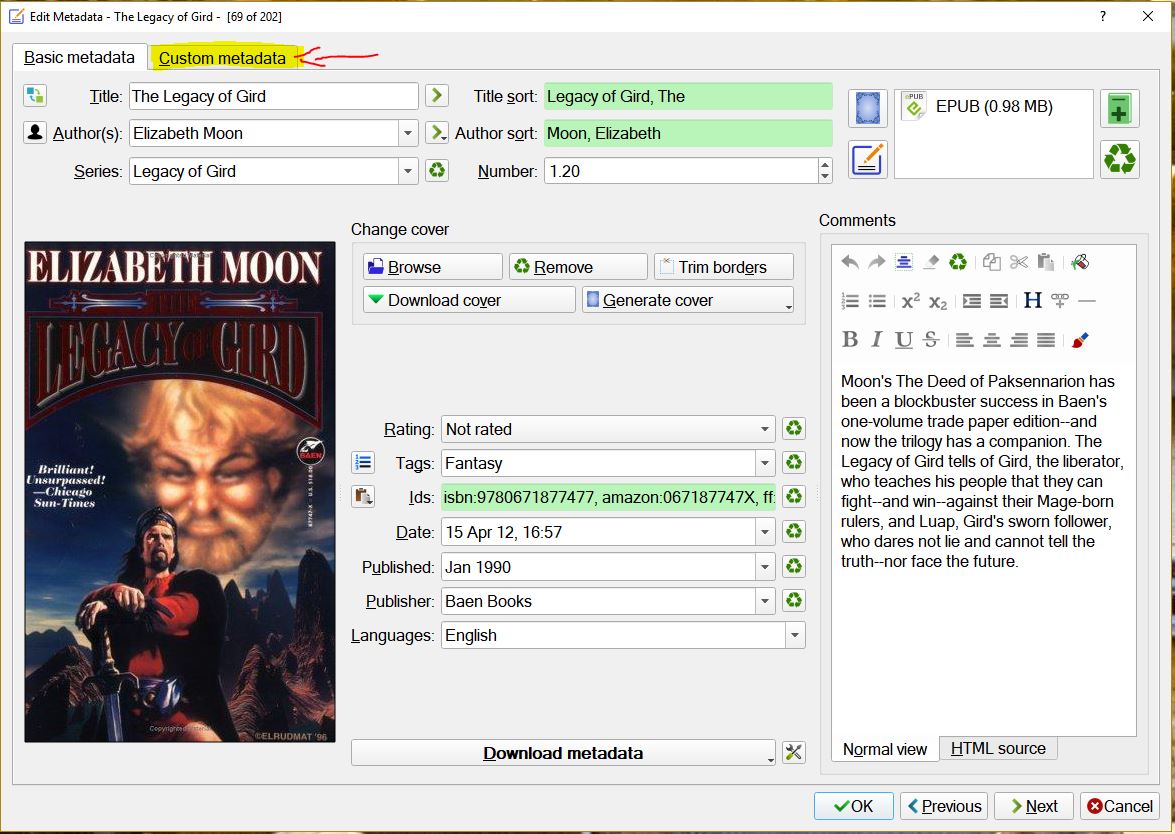Click Download cover button
1175x834 pixels.
[x=470, y=300]
